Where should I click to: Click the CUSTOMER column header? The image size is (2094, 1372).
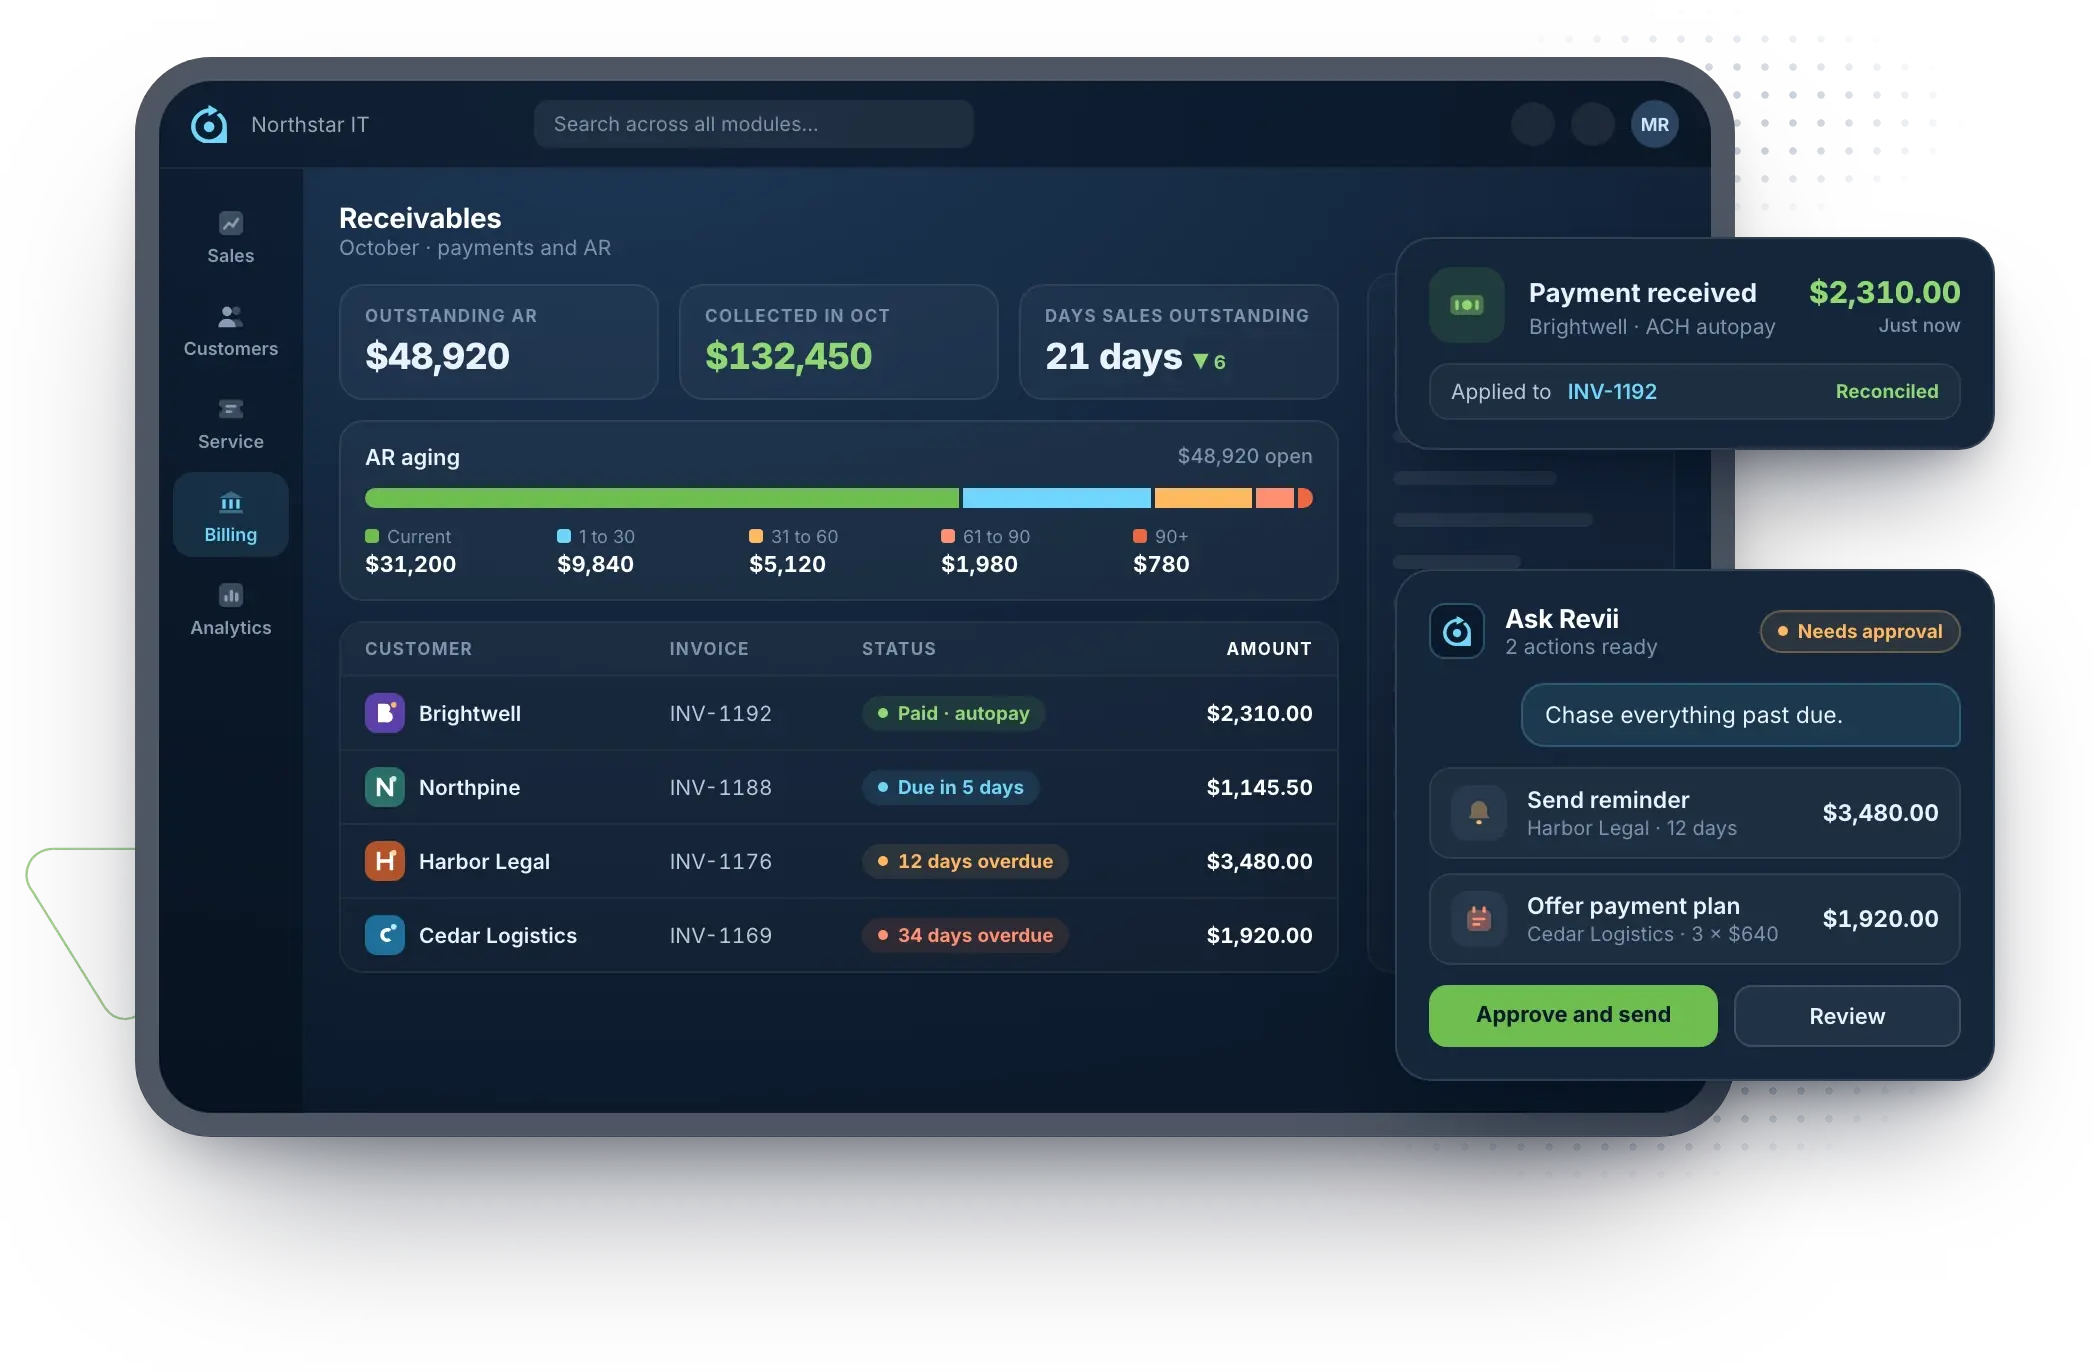[x=418, y=648]
